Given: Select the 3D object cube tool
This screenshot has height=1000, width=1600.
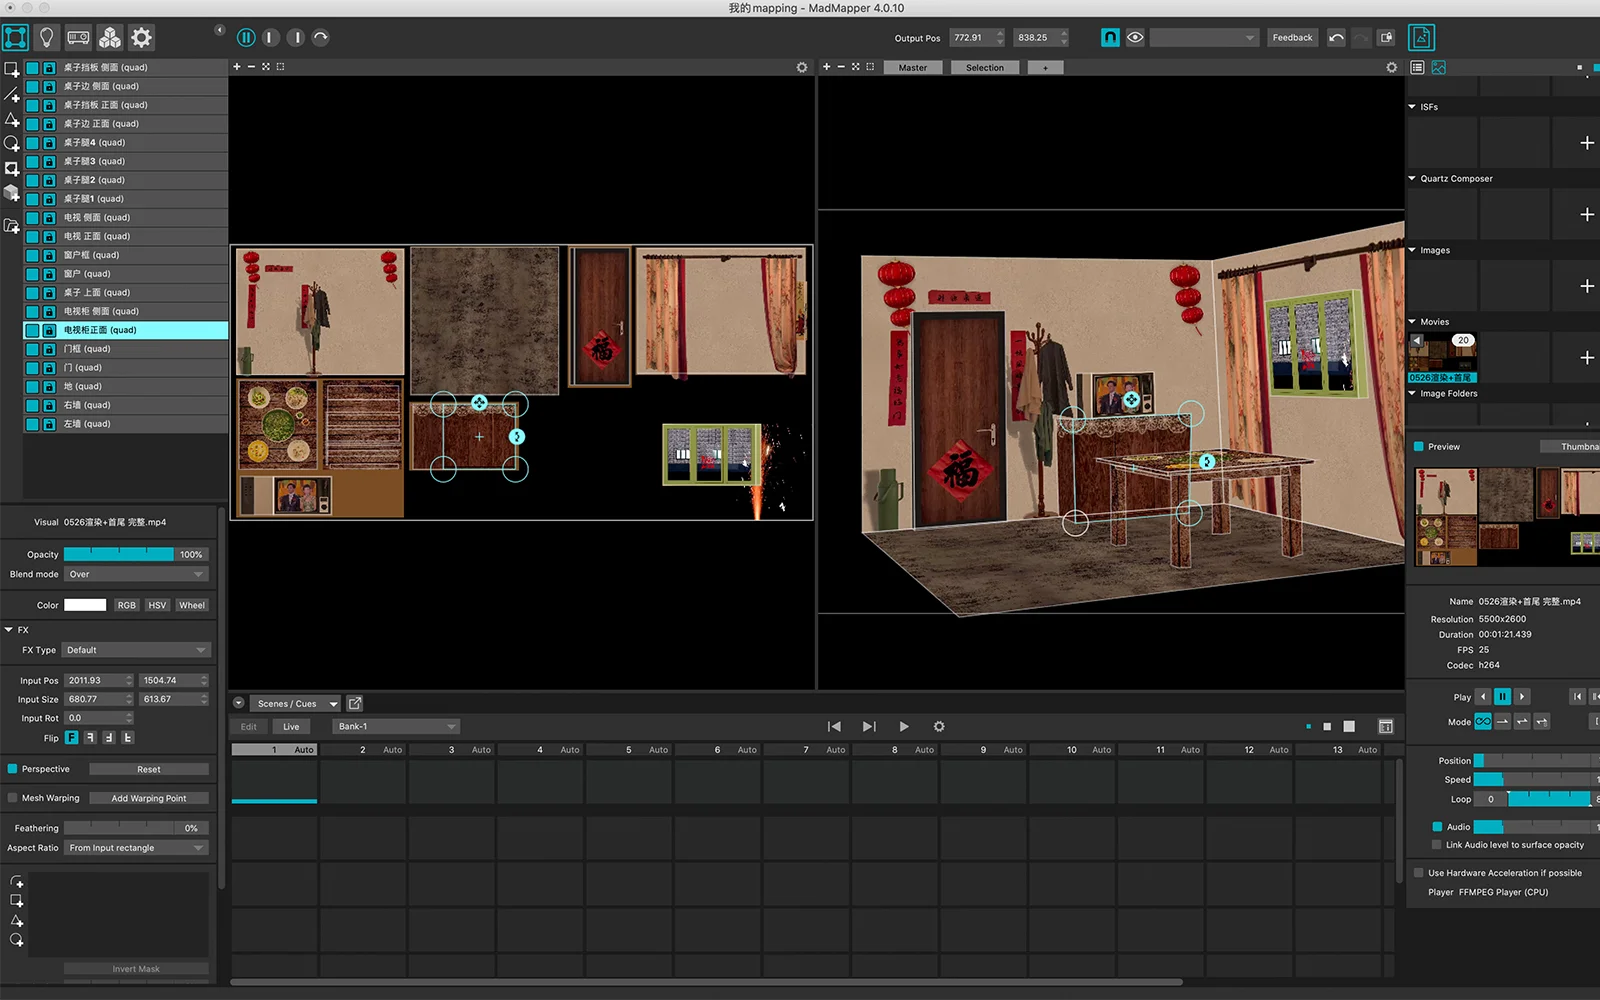Looking at the screenshot, I should coord(12,193).
